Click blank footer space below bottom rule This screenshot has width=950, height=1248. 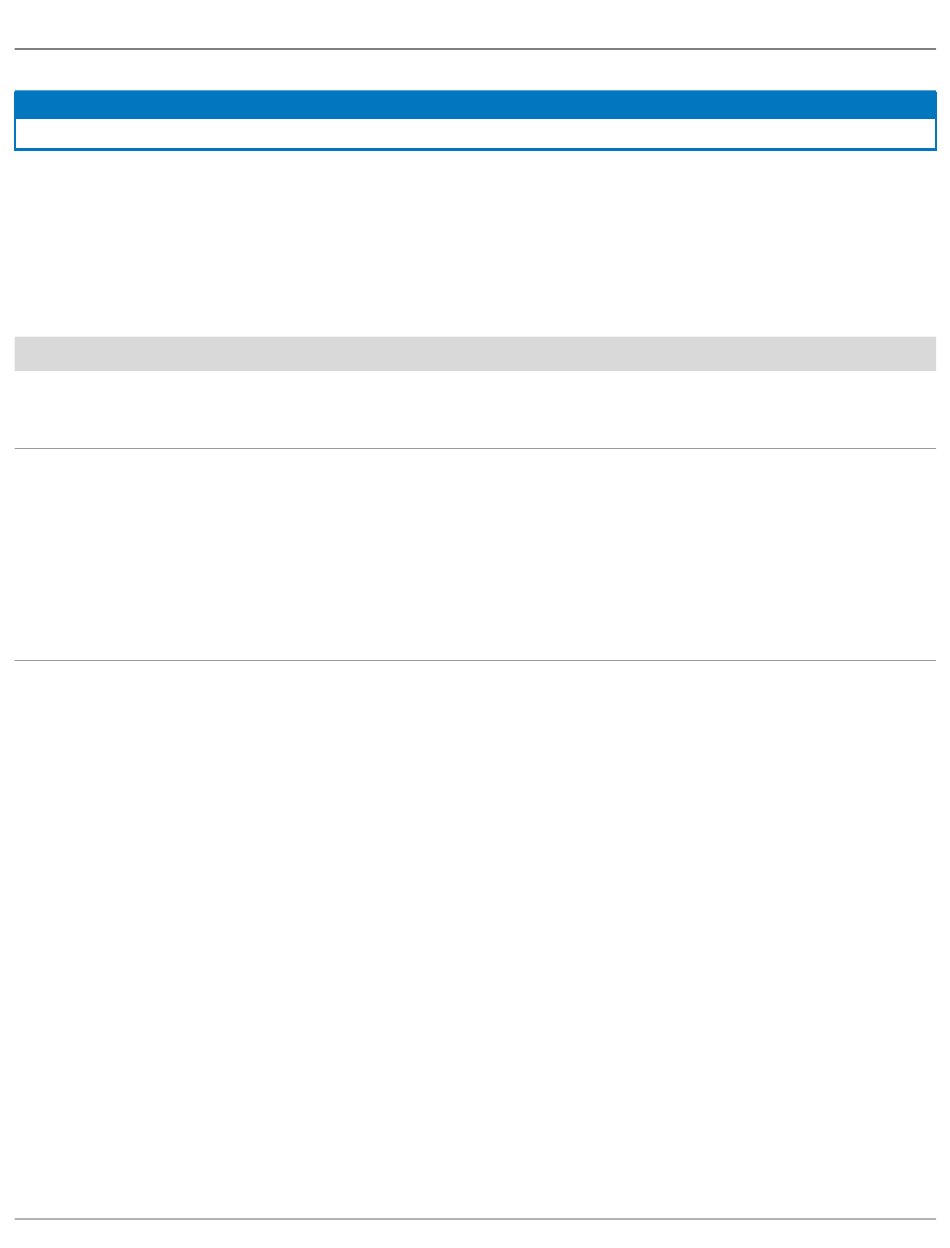475,1234
